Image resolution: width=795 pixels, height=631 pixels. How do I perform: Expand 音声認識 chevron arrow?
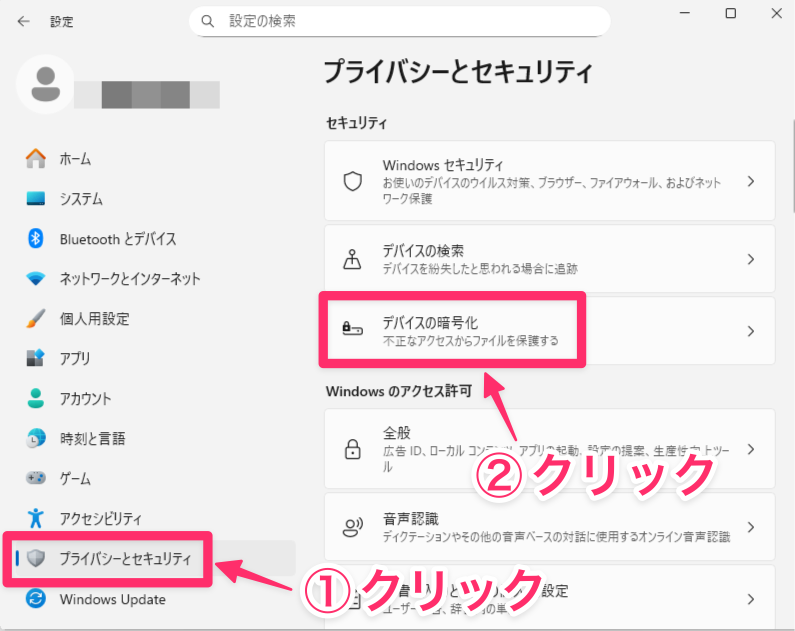[750, 526]
